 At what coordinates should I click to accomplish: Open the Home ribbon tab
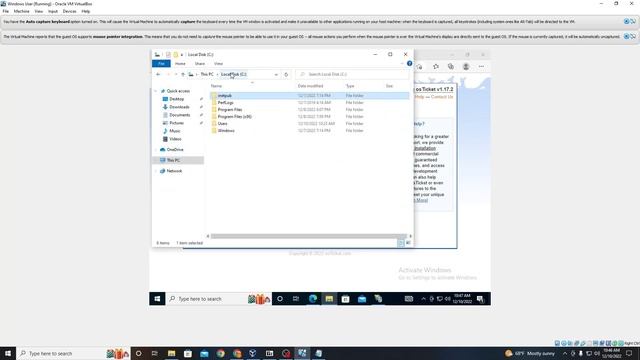click(180, 64)
